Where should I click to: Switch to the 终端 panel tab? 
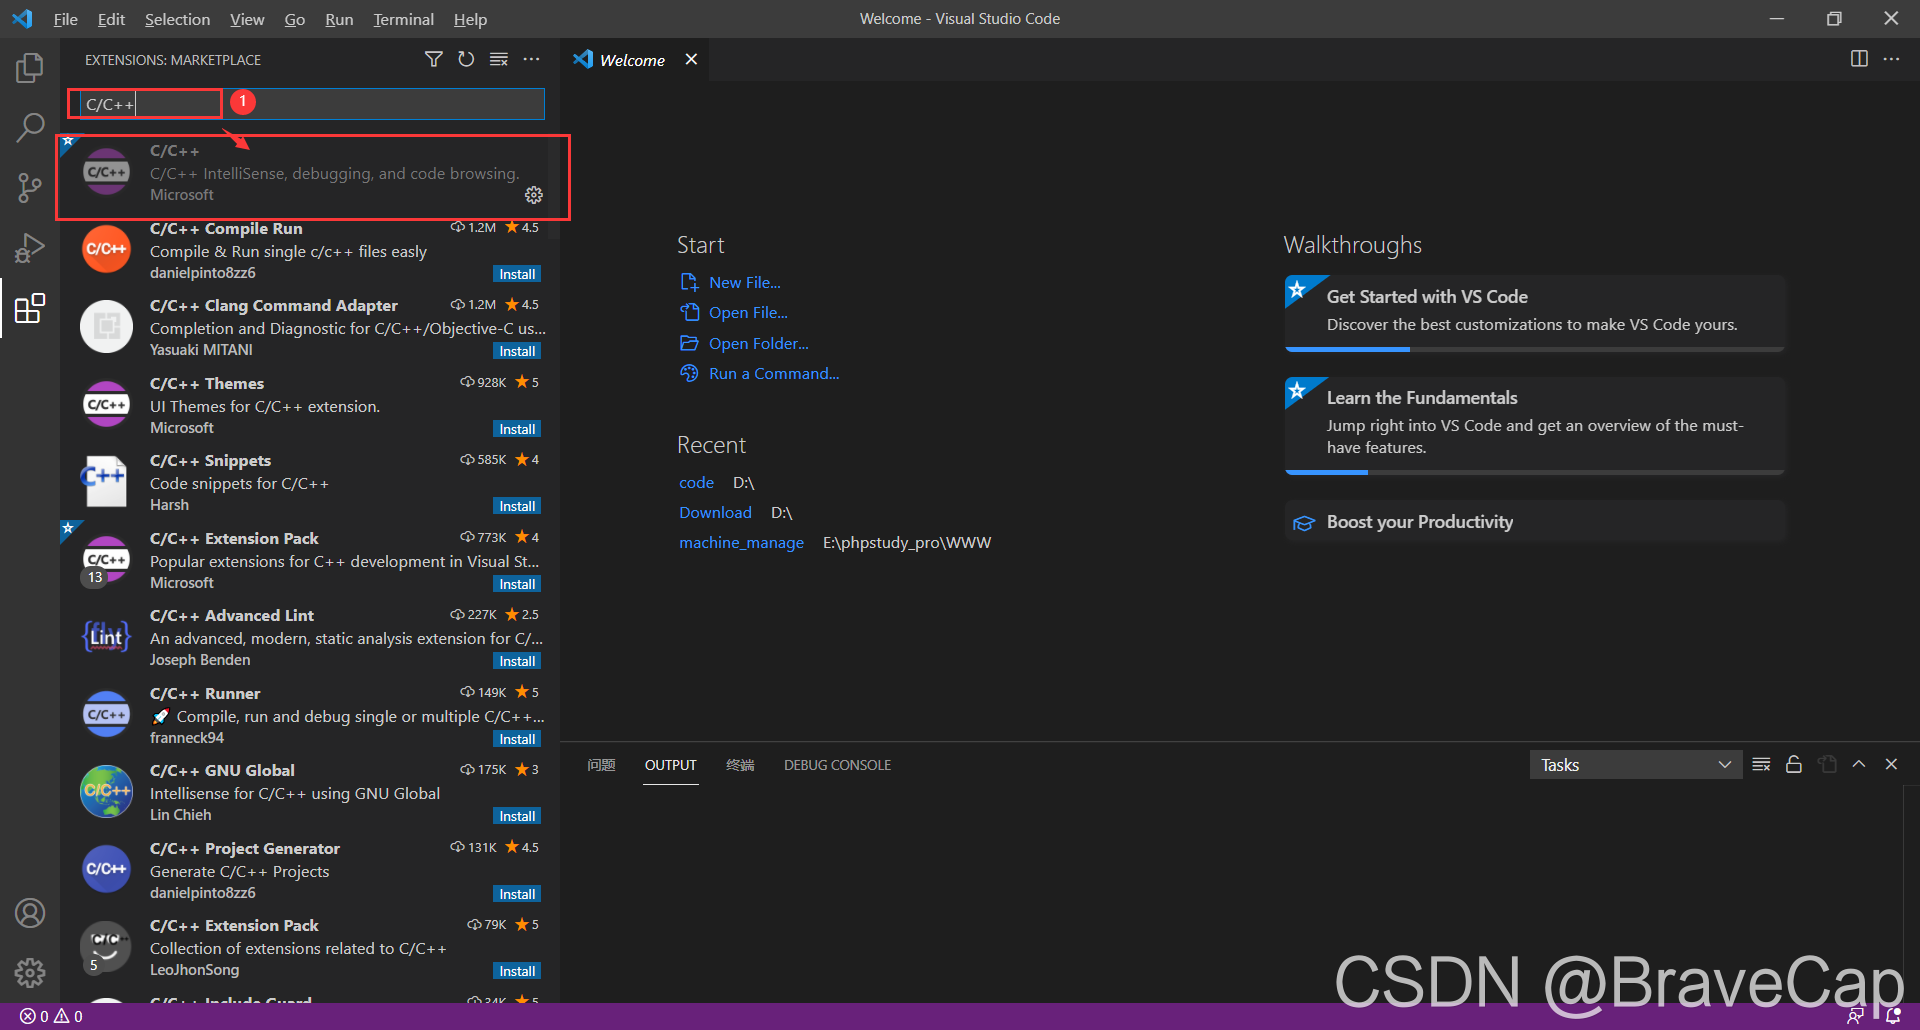point(740,765)
